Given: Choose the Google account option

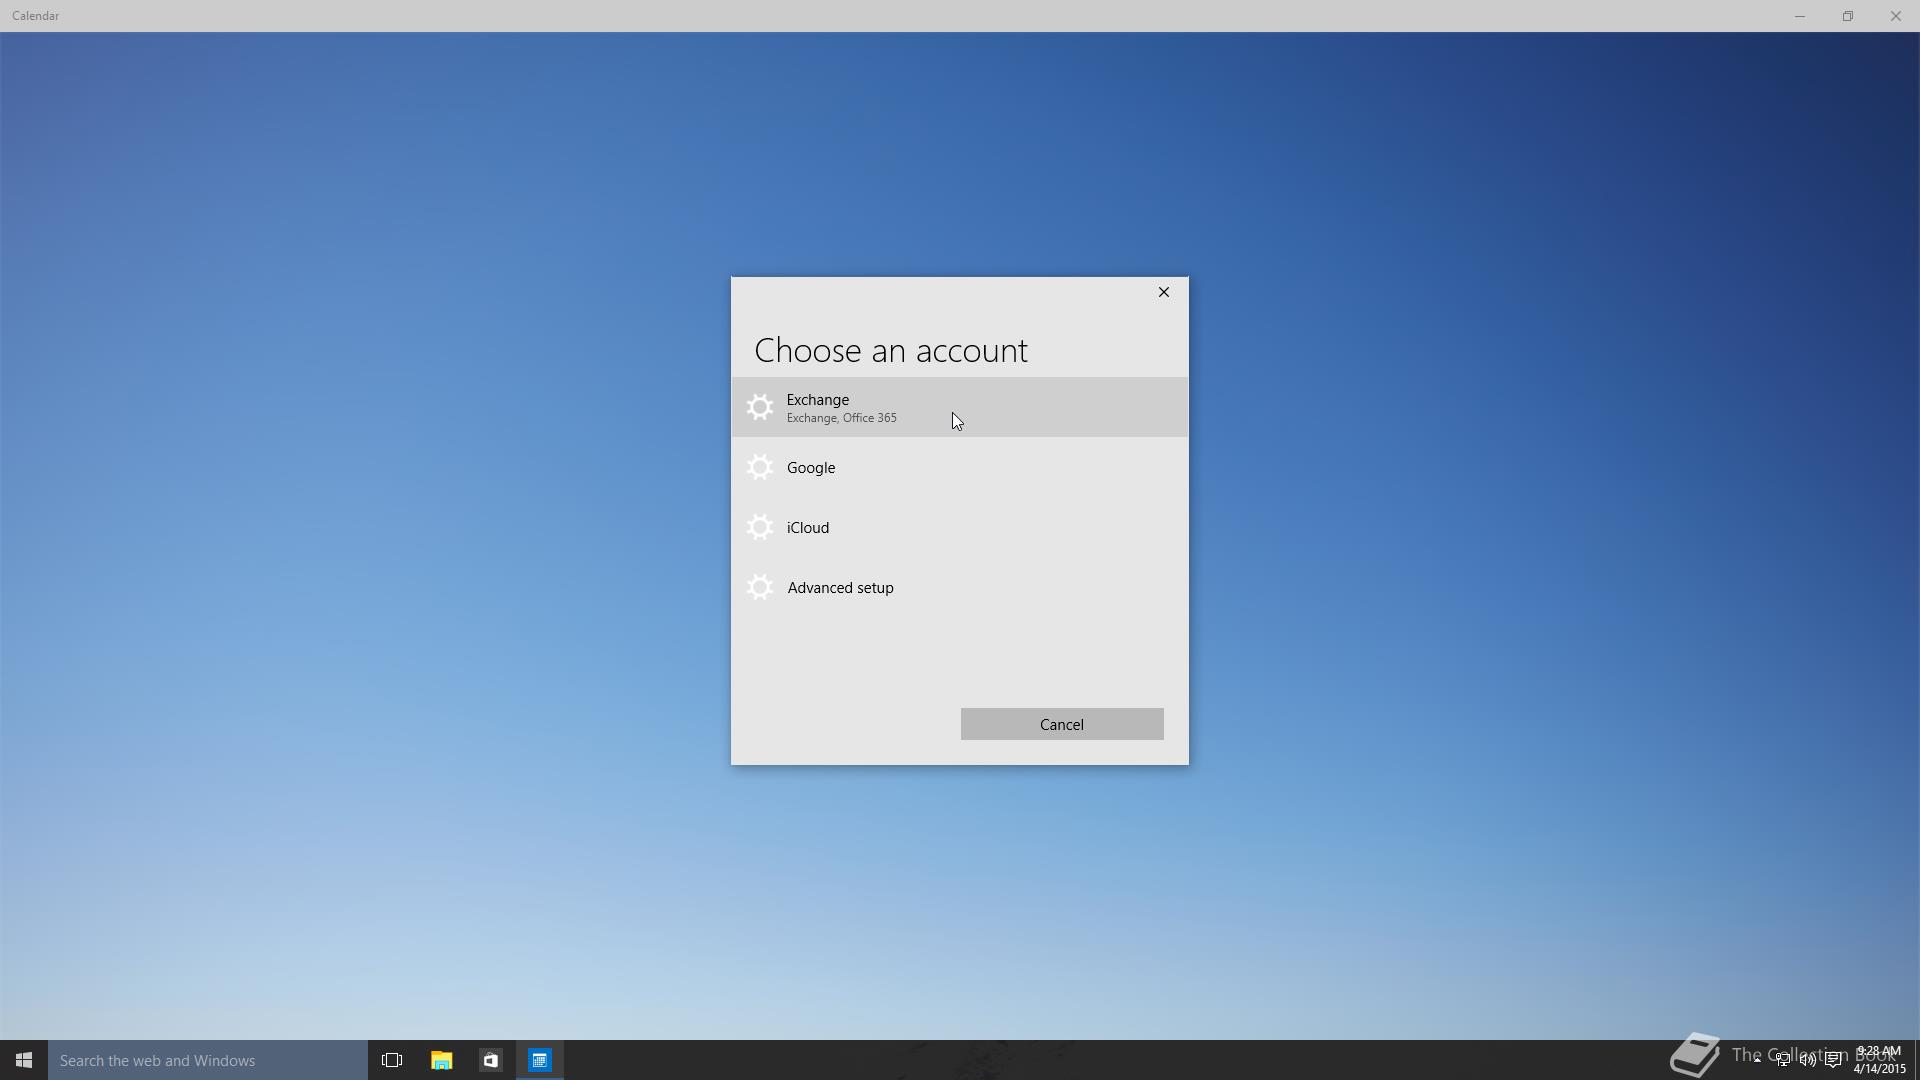Looking at the screenshot, I should [959, 467].
